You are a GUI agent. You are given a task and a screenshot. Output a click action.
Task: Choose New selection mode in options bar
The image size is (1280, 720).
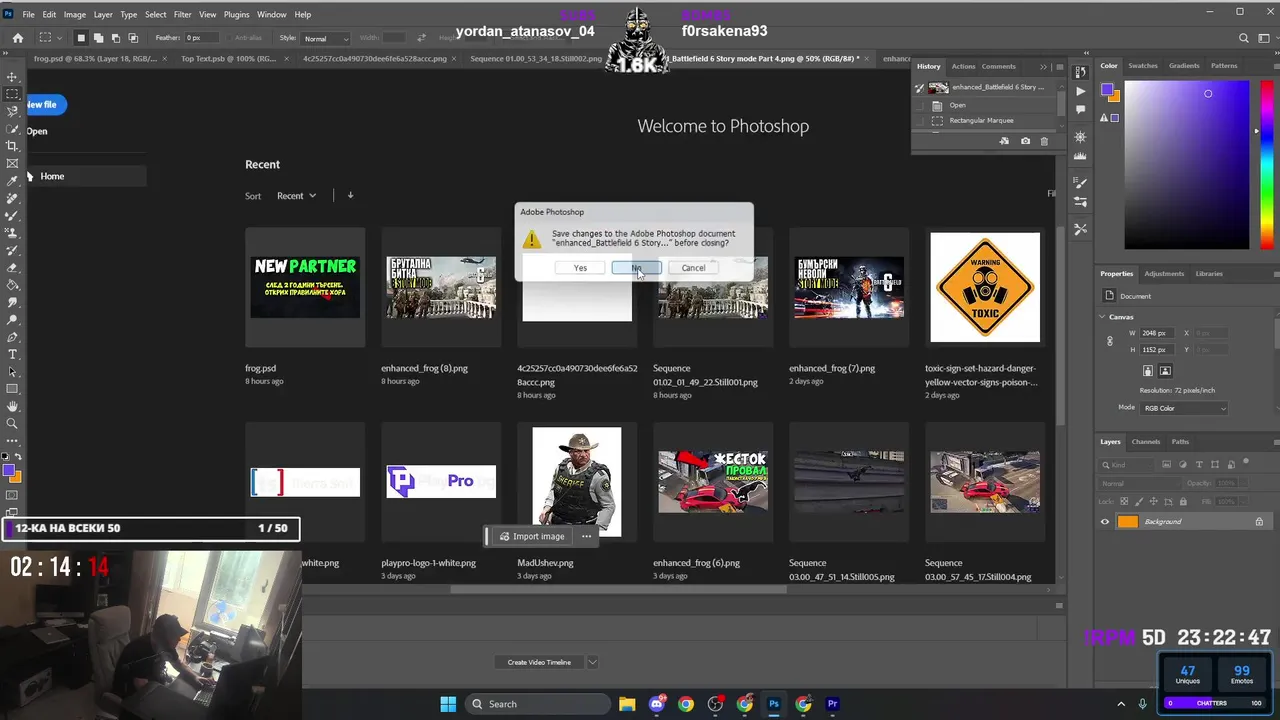pyautogui.click(x=82, y=38)
